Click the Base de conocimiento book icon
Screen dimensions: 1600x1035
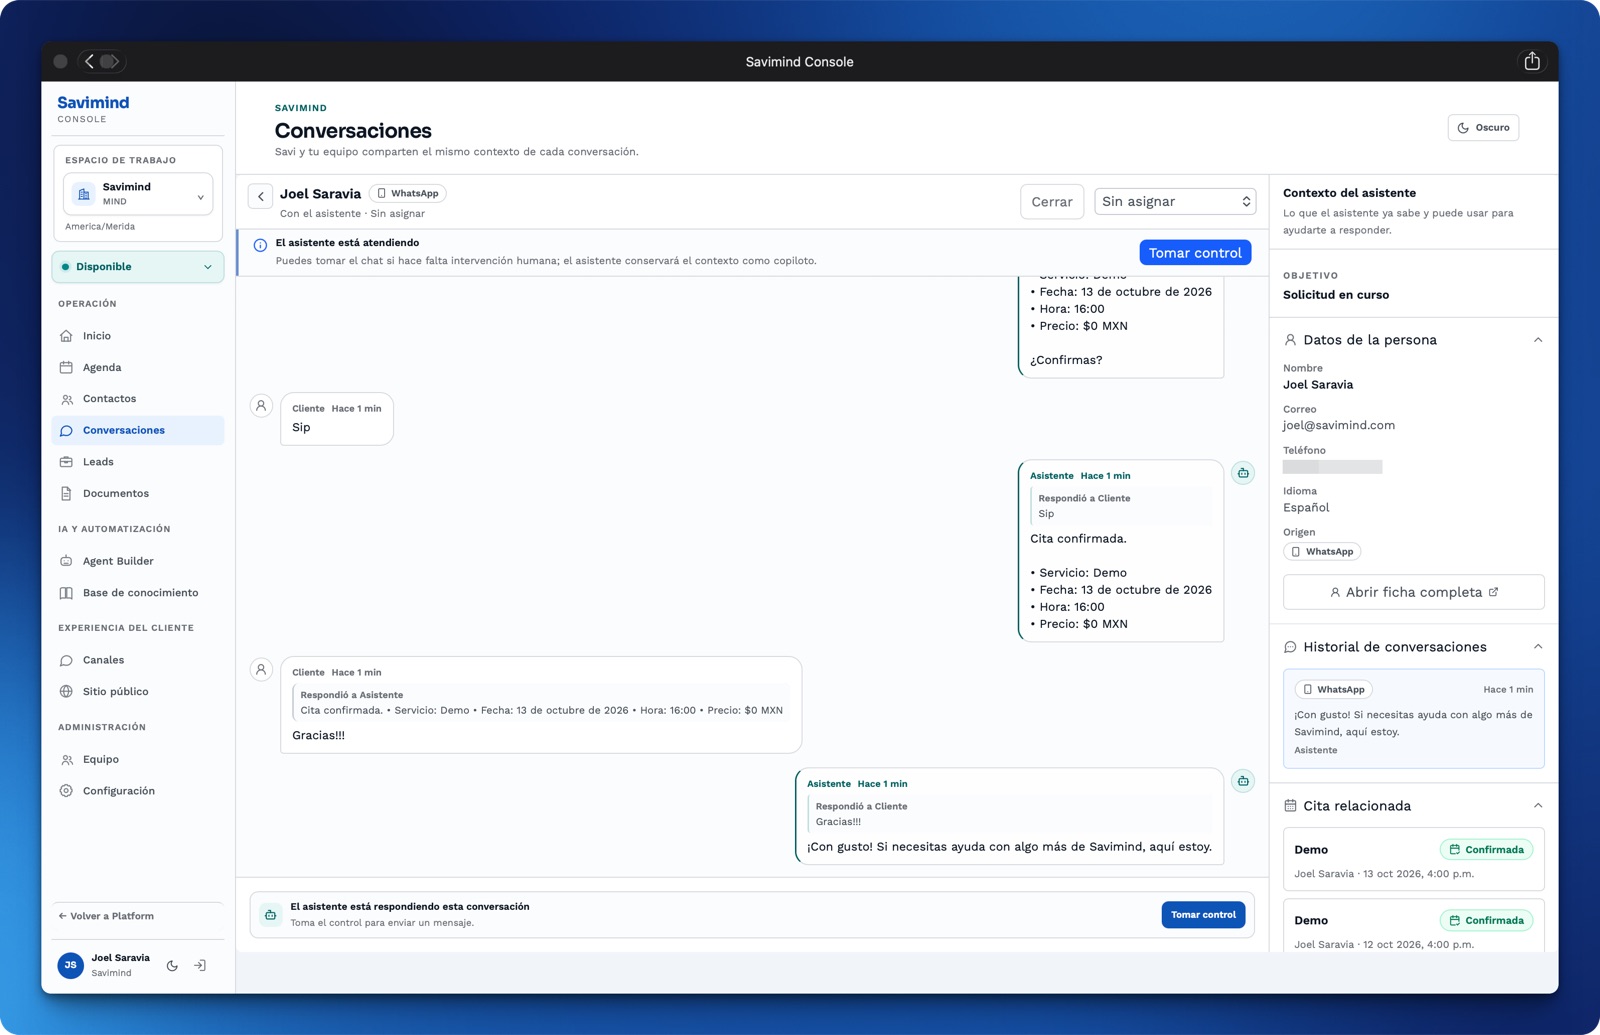[x=66, y=593]
